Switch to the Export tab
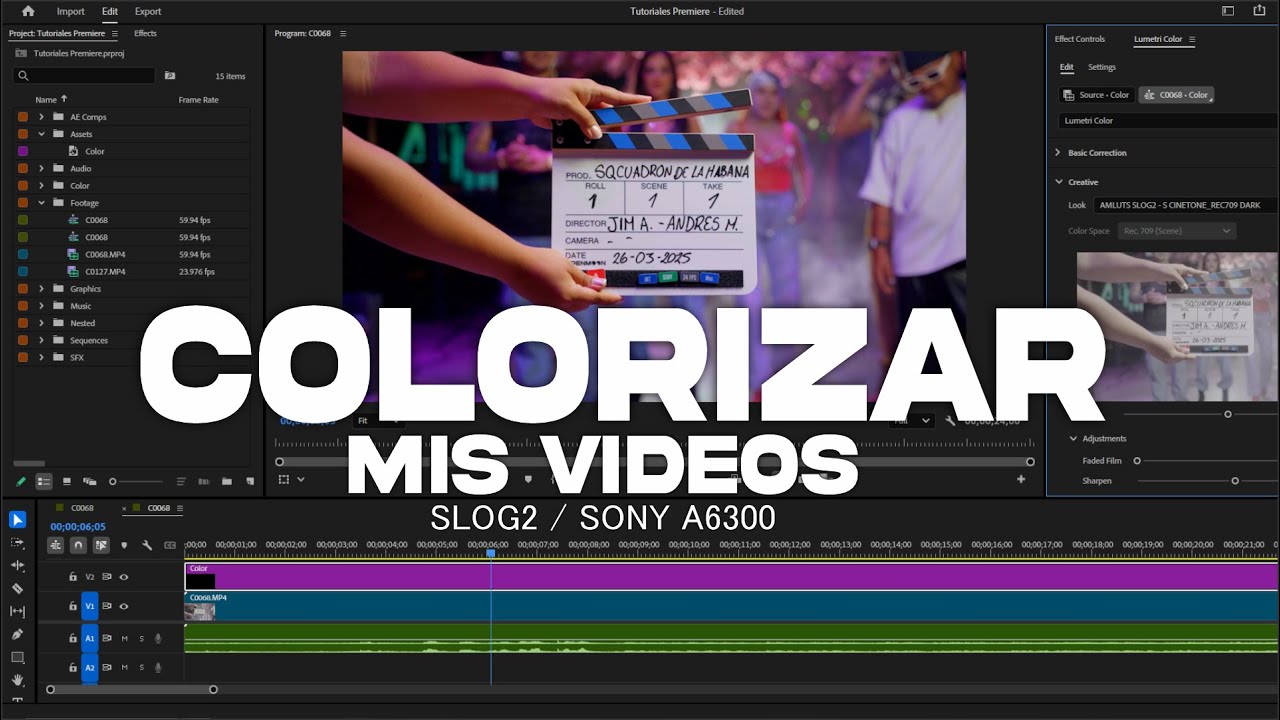Image resolution: width=1280 pixels, height=720 pixels. [x=148, y=11]
